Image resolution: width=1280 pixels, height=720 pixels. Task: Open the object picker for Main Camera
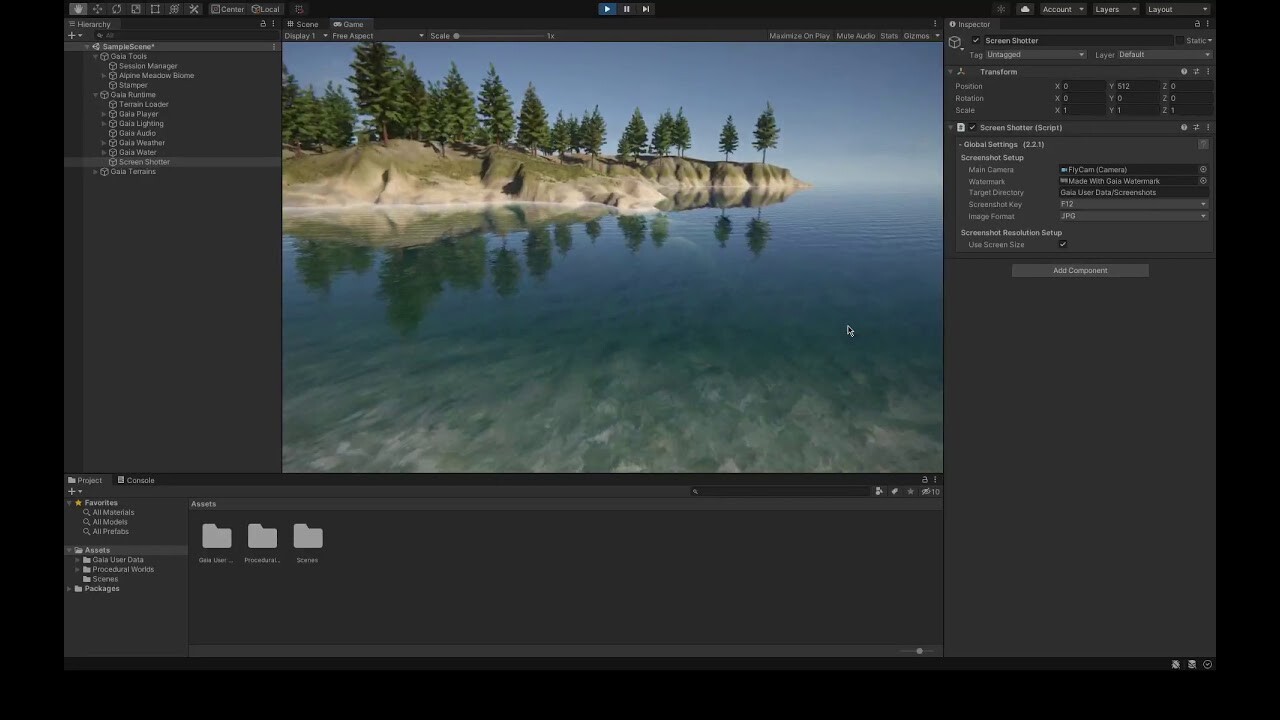[1203, 169]
